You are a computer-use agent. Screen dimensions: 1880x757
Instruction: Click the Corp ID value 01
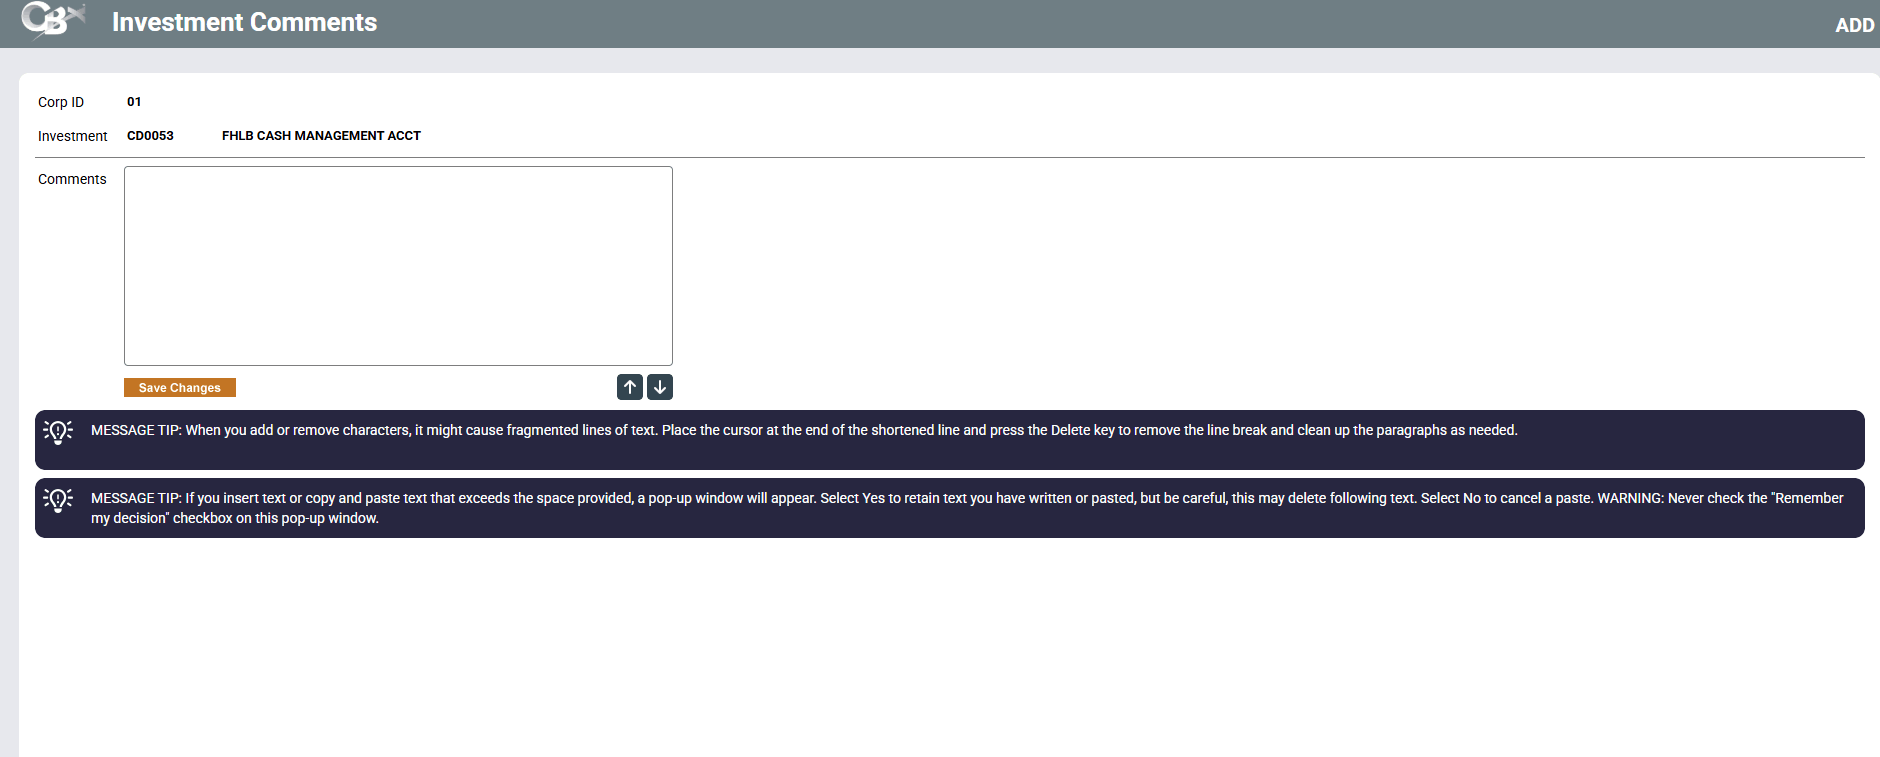pos(134,102)
